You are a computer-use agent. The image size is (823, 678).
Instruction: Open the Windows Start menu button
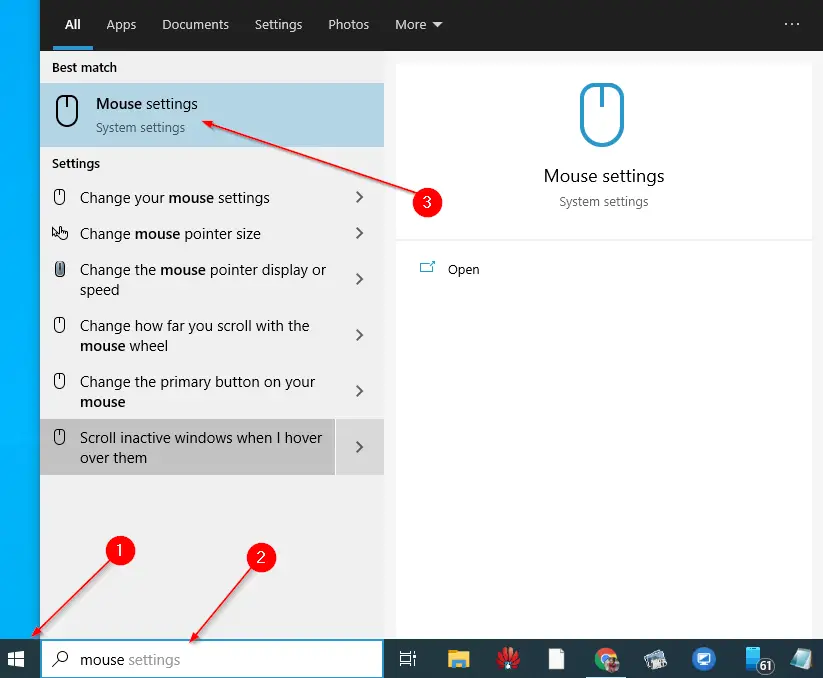pyautogui.click(x=16, y=659)
